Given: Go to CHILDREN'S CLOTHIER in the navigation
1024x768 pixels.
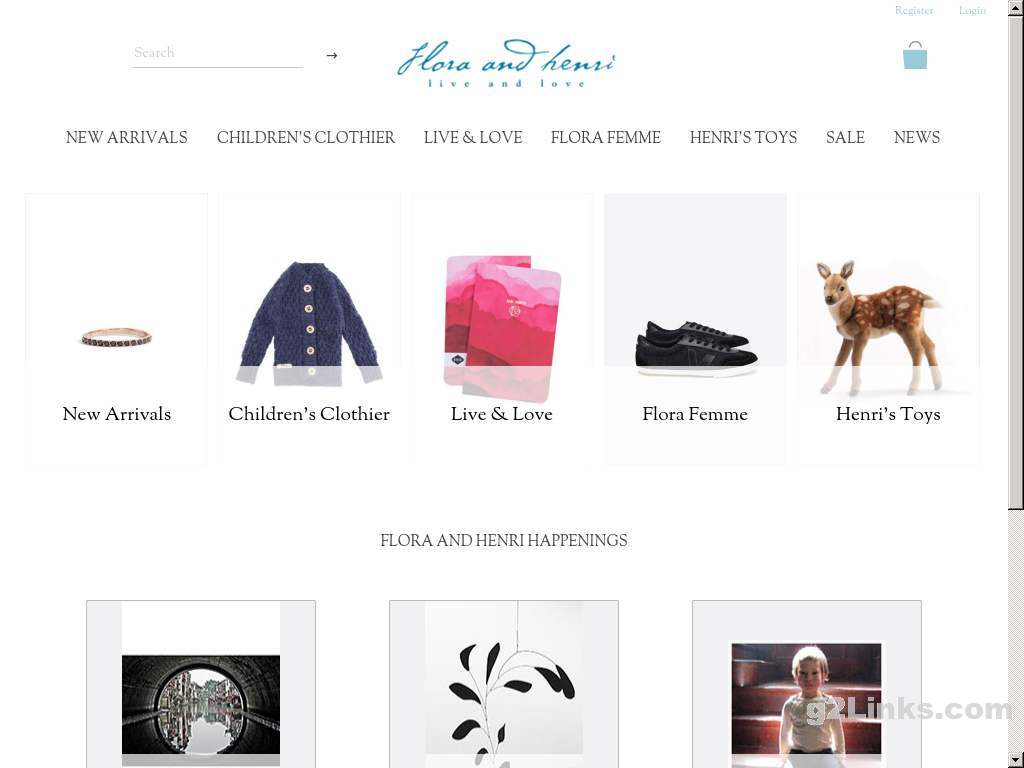Looking at the screenshot, I should tap(306, 137).
